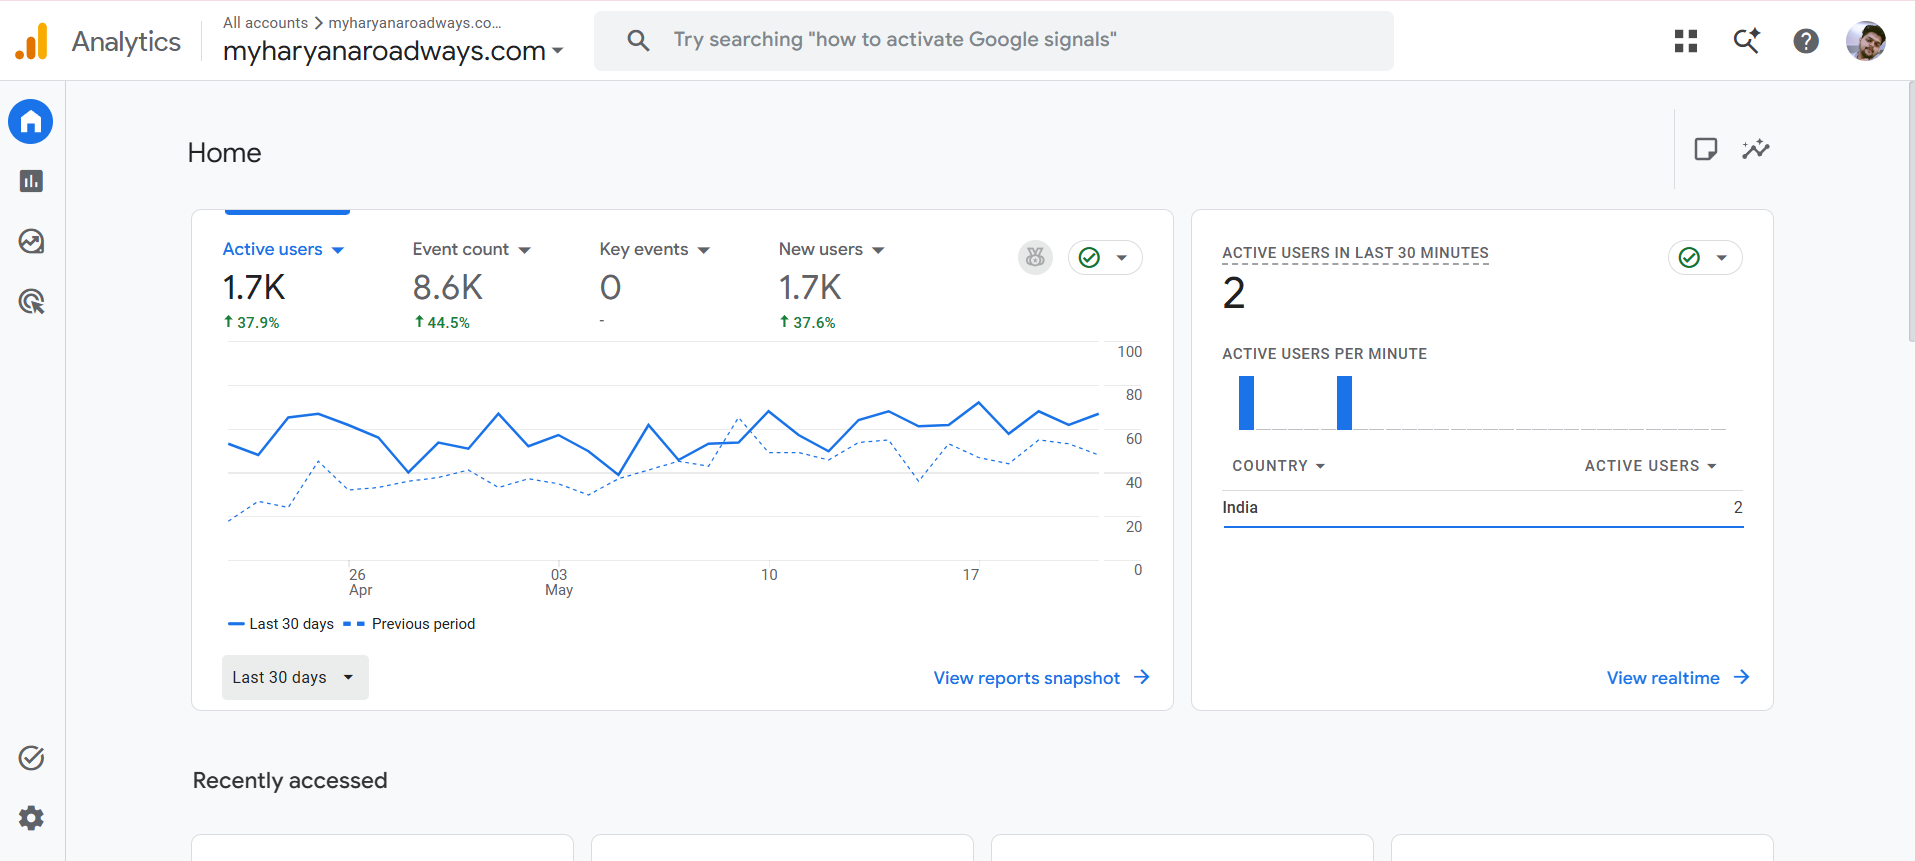
Task: Open Setup Assistant checkmark icon
Action: 31,758
